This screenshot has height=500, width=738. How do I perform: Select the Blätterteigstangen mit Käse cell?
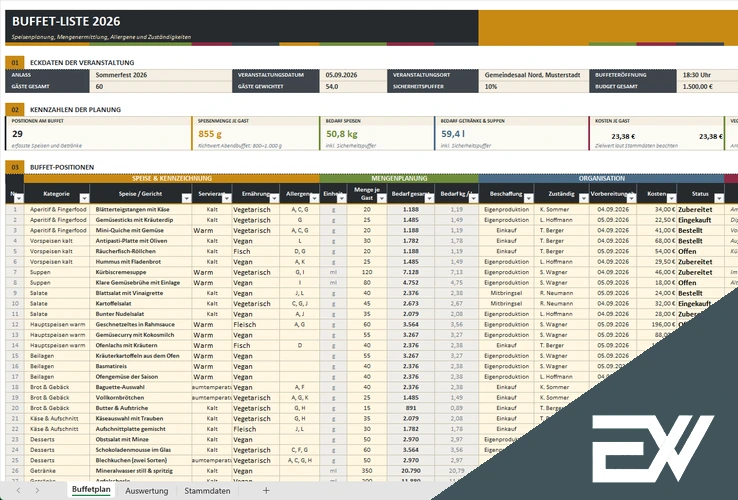pos(140,210)
